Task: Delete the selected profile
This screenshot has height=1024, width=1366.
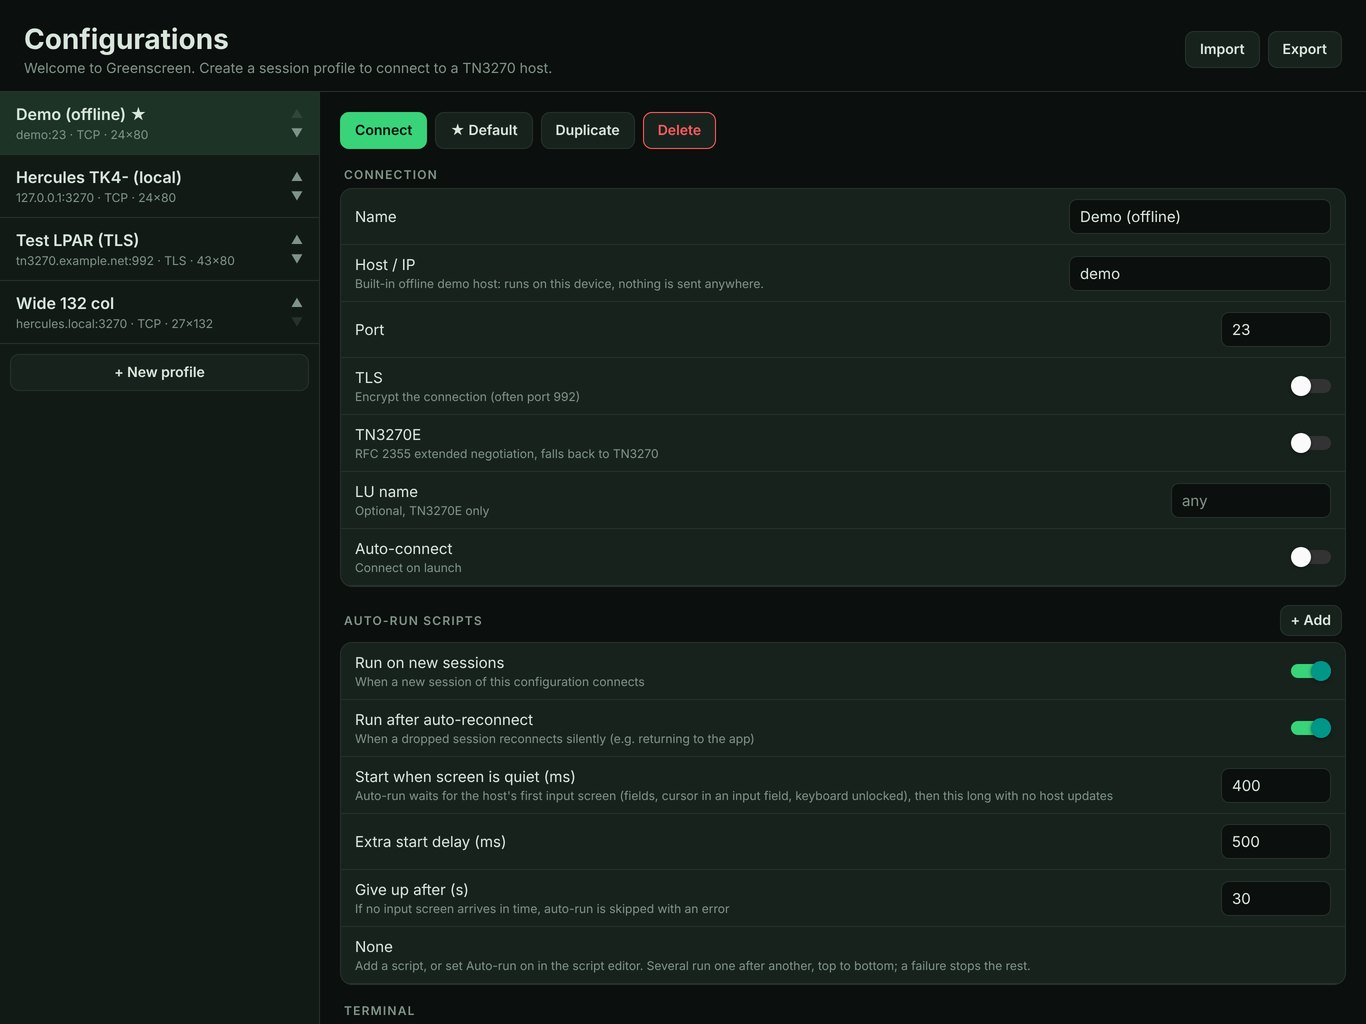Action: [679, 130]
